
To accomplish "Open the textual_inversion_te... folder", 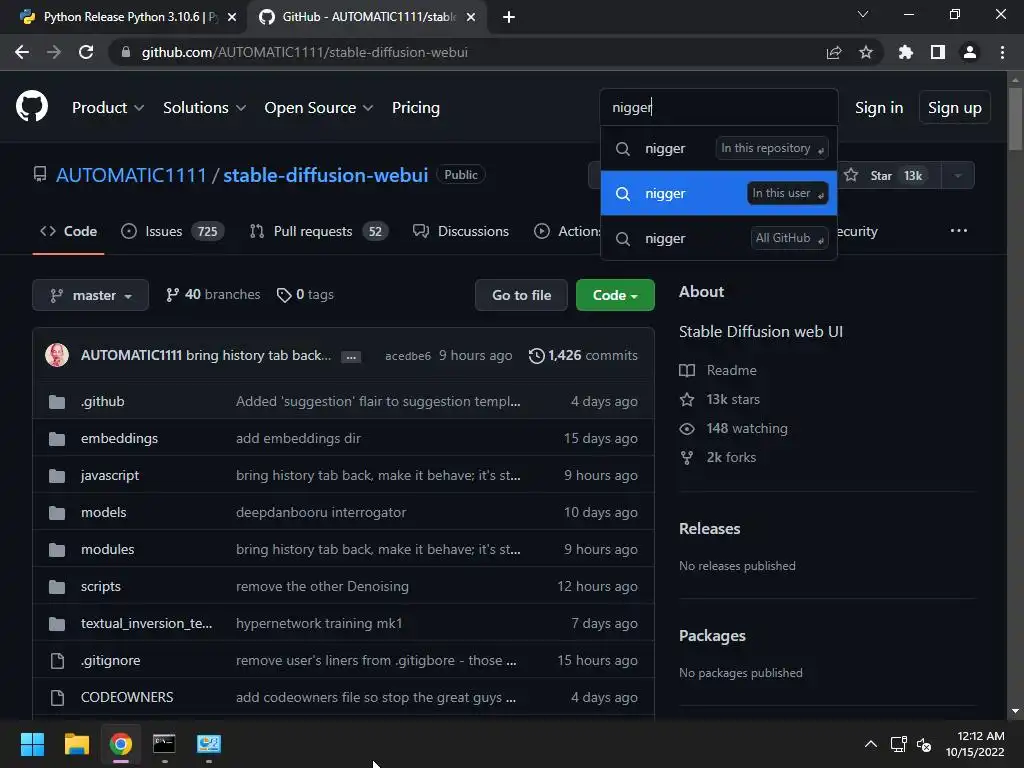I will pos(146,623).
